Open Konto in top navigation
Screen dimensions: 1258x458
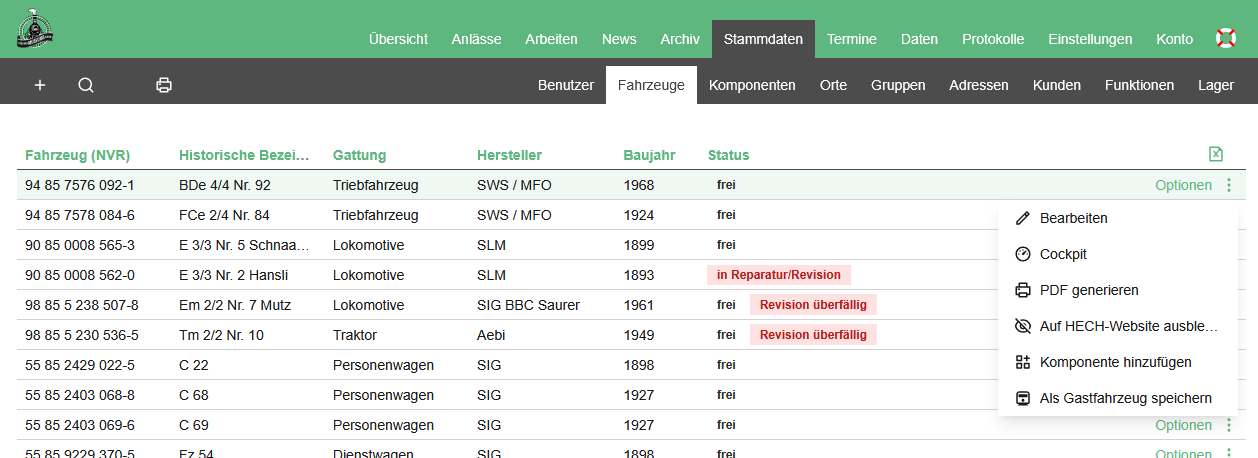click(x=1174, y=39)
